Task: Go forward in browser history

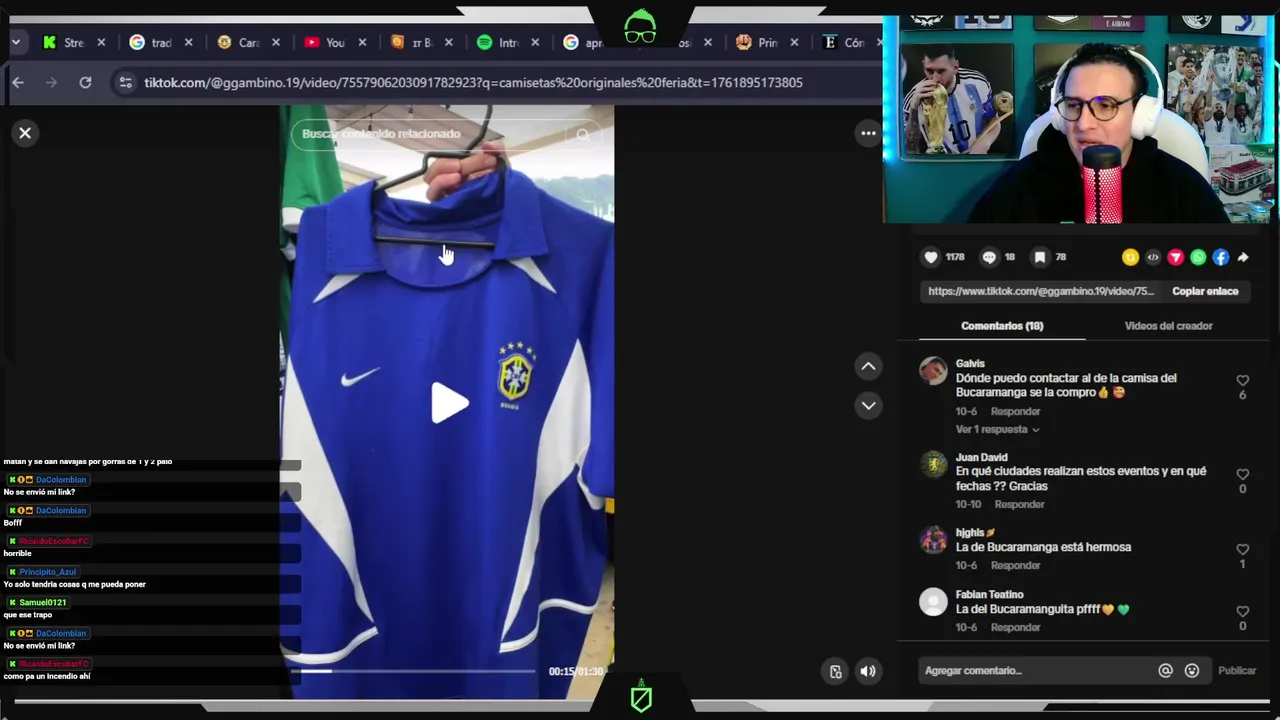Action: [51, 82]
